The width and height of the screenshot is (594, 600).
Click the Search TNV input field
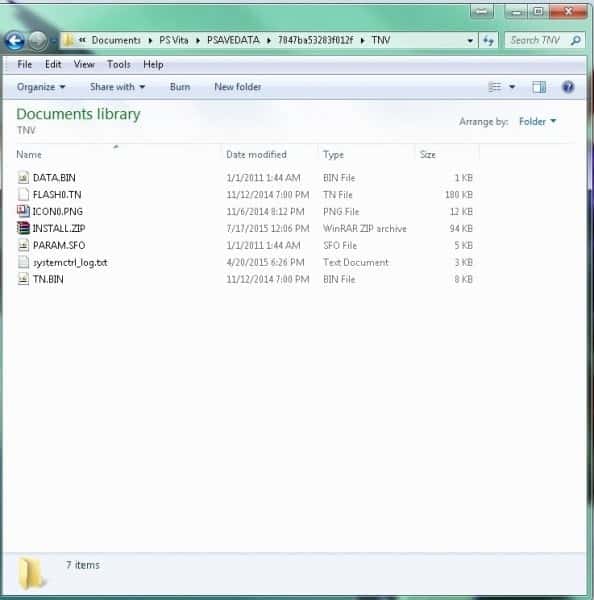click(x=539, y=40)
